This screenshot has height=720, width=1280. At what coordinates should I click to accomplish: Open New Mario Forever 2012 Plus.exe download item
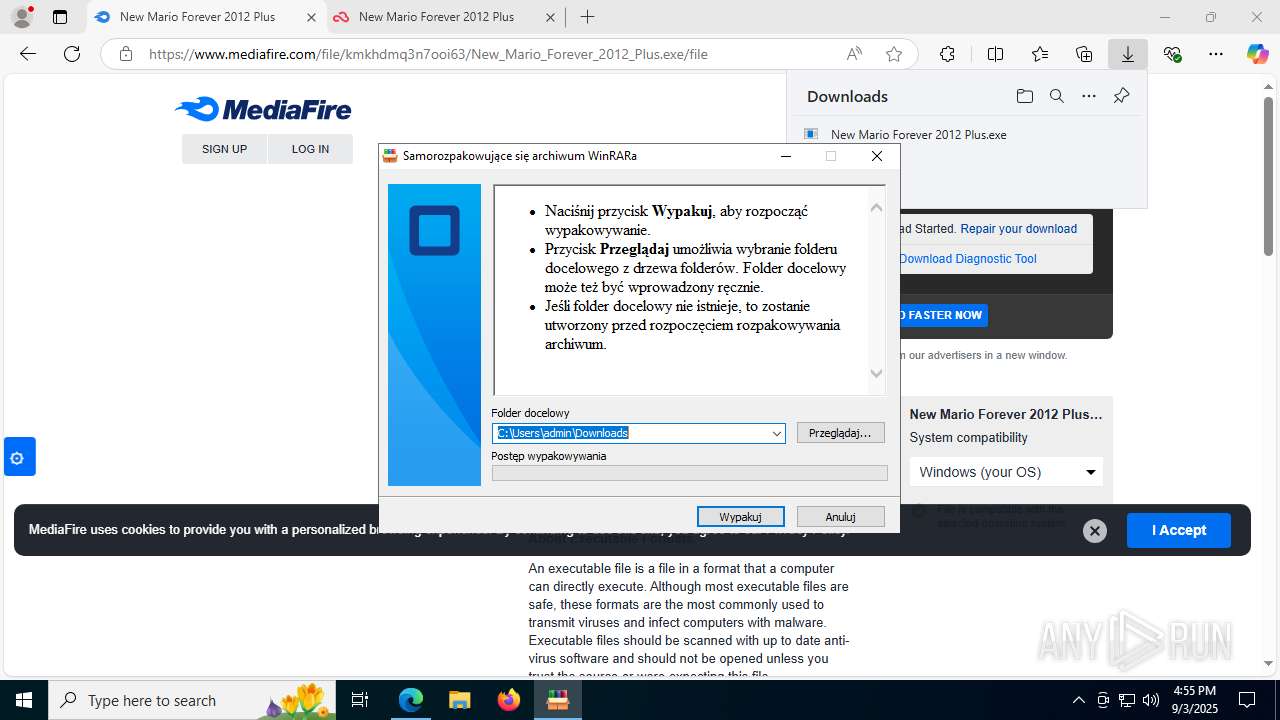pos(918,134)
